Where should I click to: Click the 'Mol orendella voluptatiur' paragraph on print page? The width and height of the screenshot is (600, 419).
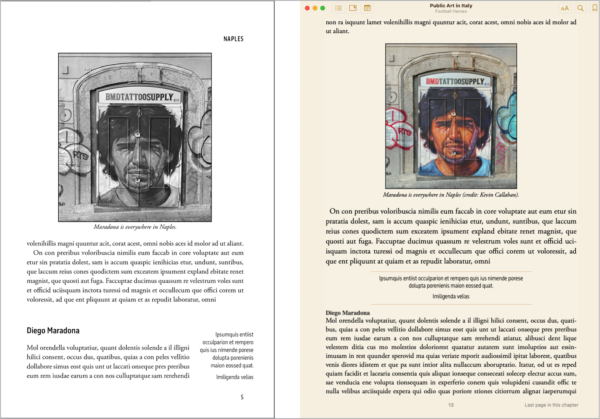point(108,362)
